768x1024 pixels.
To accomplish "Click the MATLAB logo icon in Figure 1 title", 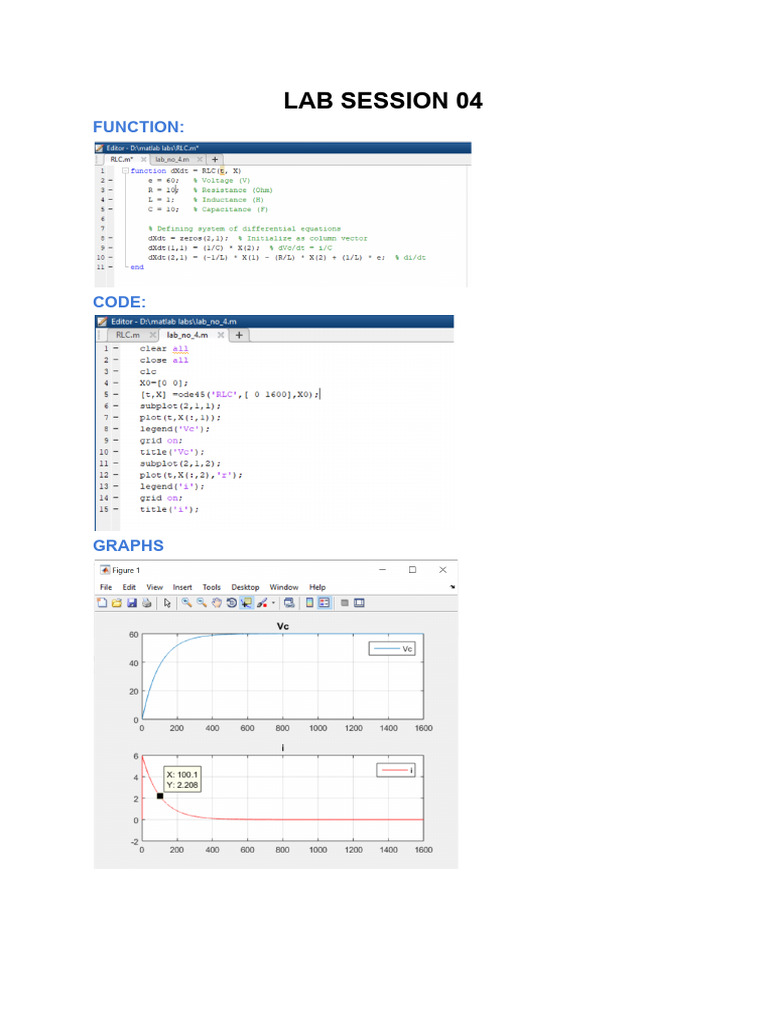I will point(105,570).
